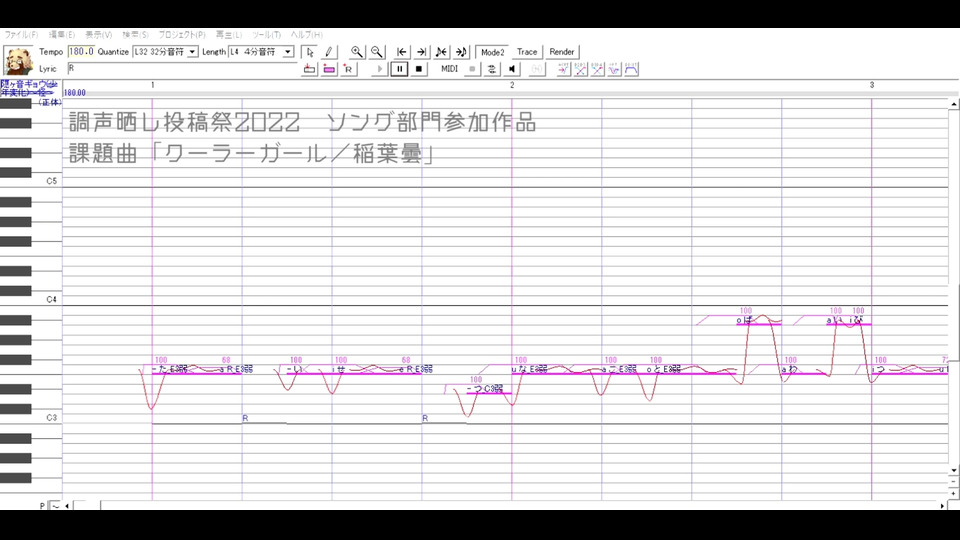Click the Tempo field showing 180.0
The height and width of the screenshot is (540, 960).
pyautogui.click(x=81, y=52)
